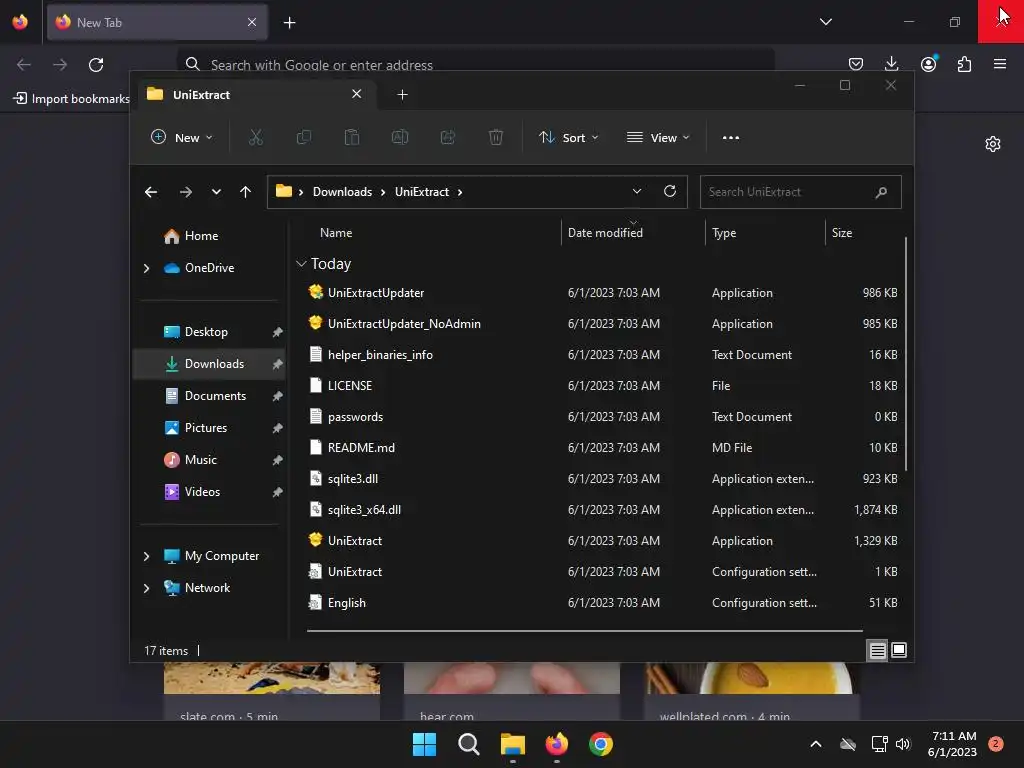1024x768 pixels.
Task: Open Documents in navigation pane
Action: click(209, 396)
